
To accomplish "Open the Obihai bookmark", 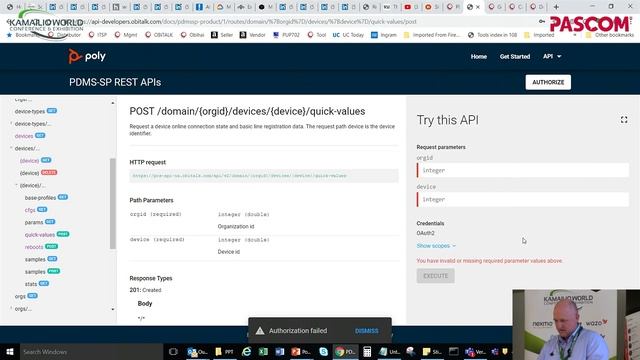I will [x=193, y=35].
